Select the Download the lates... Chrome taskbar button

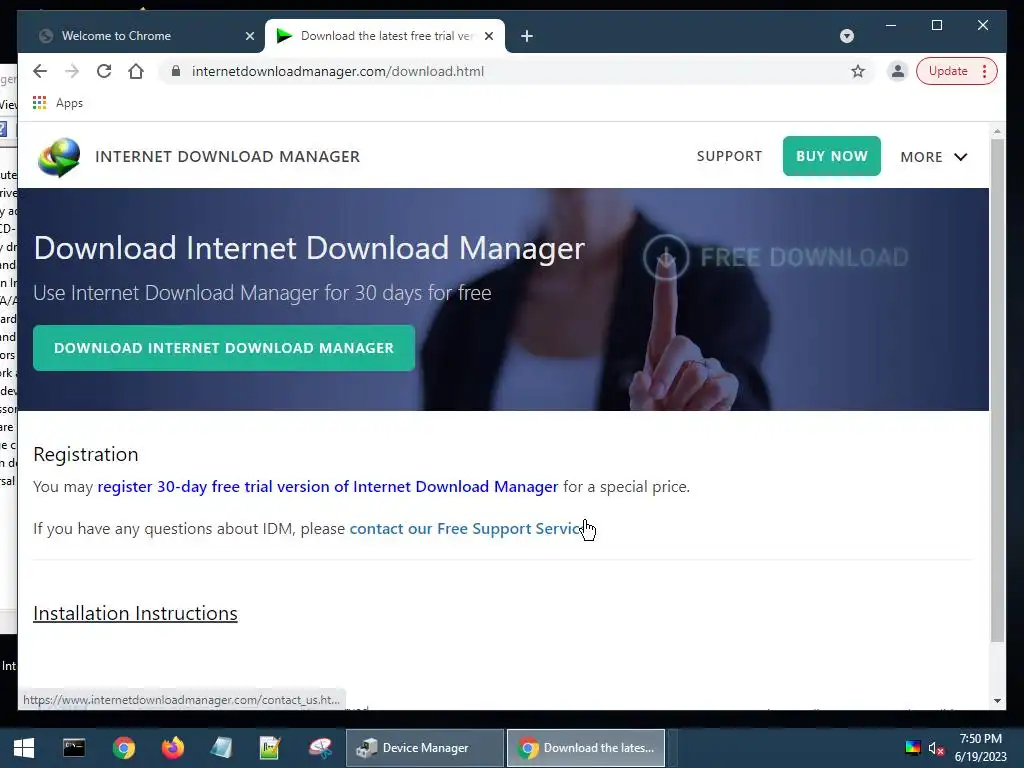pyautogui.click(x=586, y=748)
